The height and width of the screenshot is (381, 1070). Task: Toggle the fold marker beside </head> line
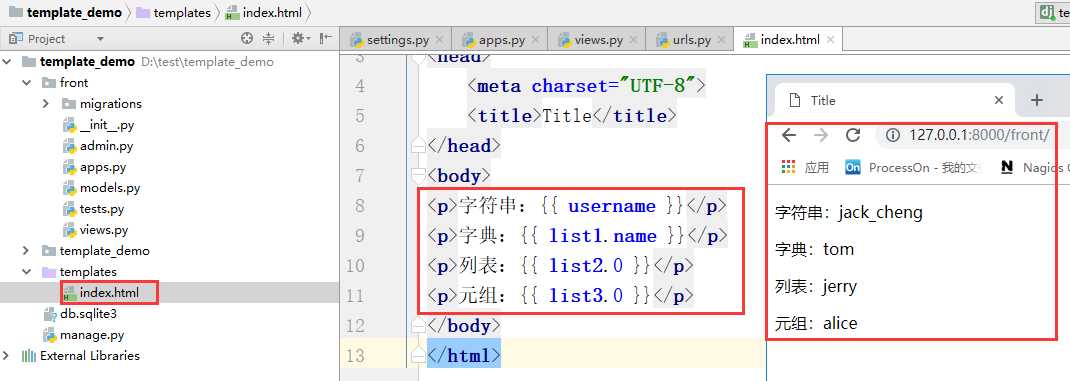418,145
